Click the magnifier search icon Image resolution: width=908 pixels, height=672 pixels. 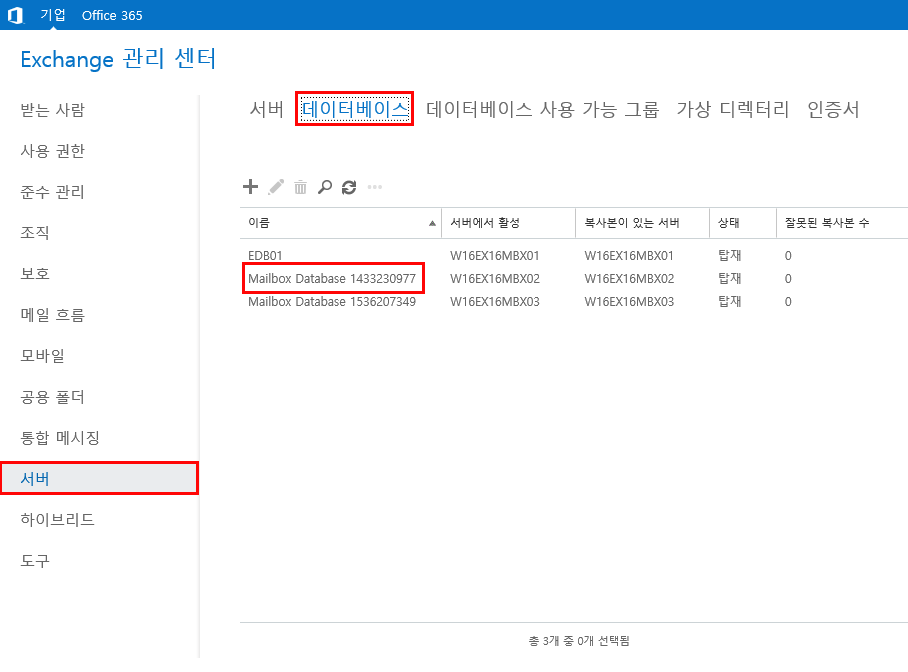(325, 187)
